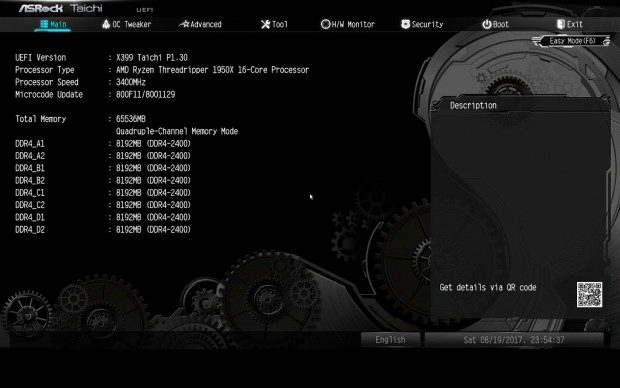Click AMD Ryzen Threadripper 1950X value

(x=212, y=70)
